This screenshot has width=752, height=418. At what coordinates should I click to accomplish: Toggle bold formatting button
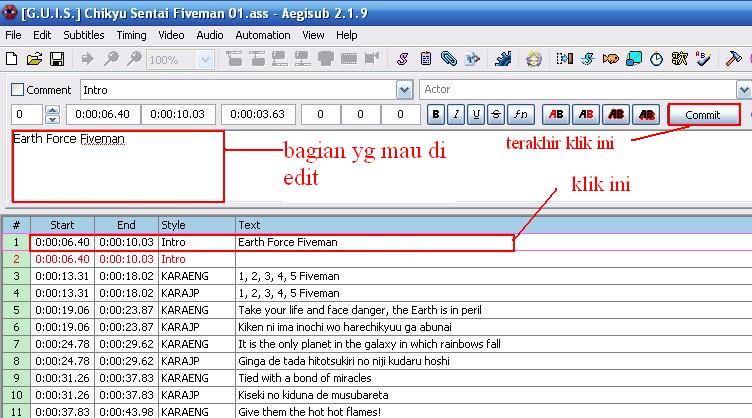(x=435, y=115)
